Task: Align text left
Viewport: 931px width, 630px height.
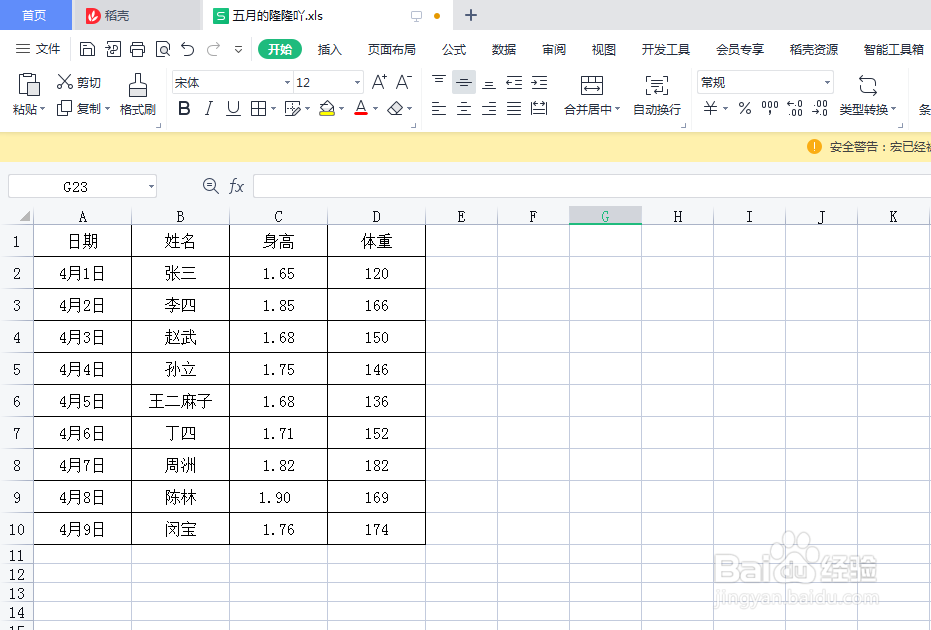Action: point(439,109)
